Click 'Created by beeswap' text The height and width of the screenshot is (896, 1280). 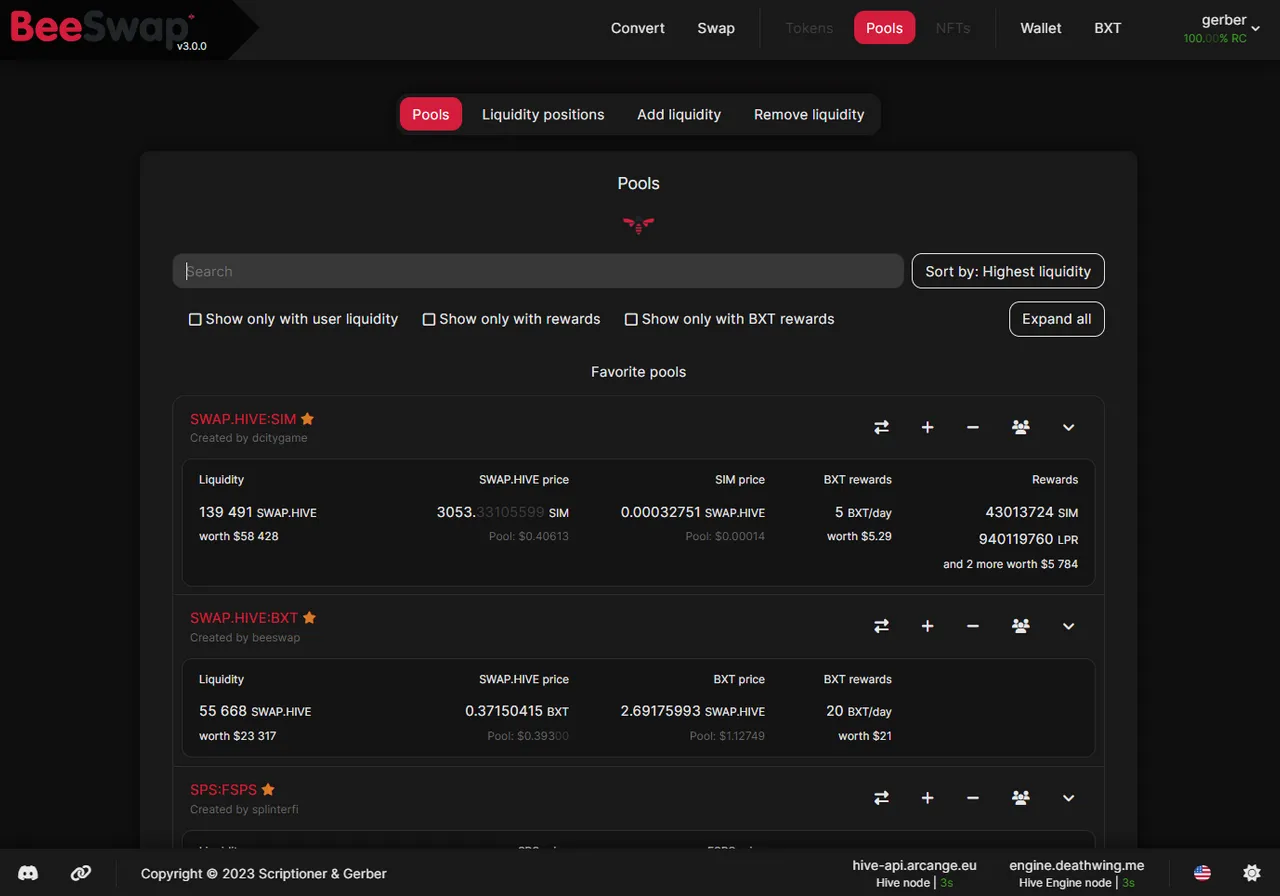[245, 637]
